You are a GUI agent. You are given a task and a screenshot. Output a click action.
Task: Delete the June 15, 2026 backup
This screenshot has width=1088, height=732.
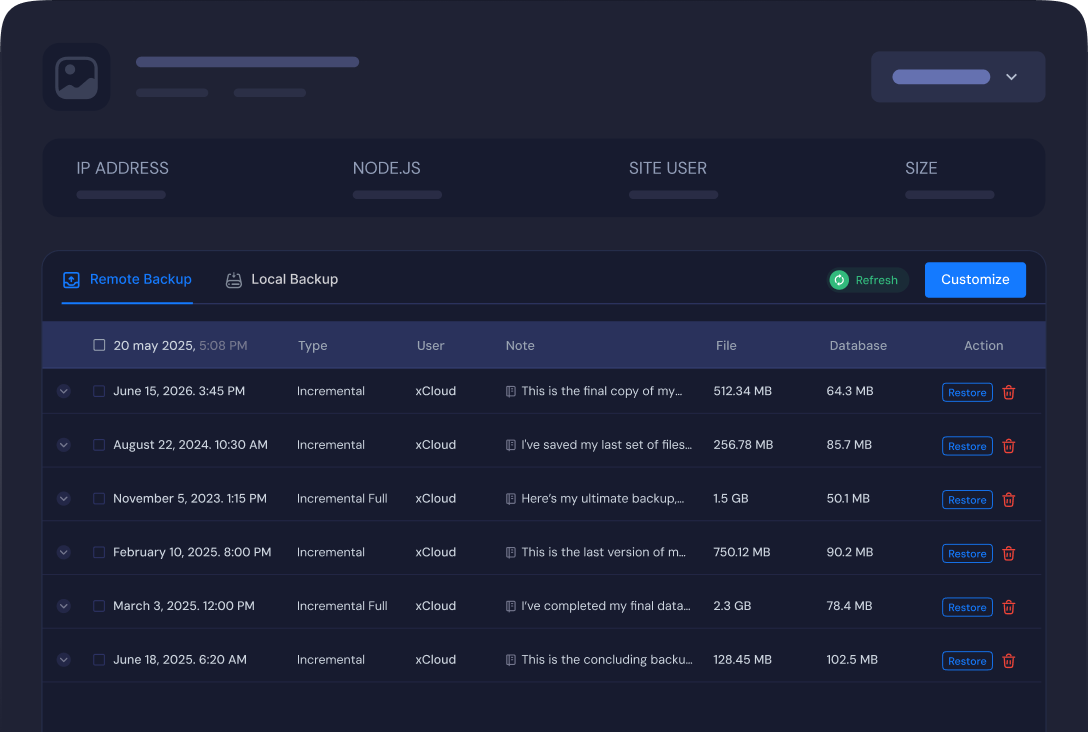tap(1008, 392)
